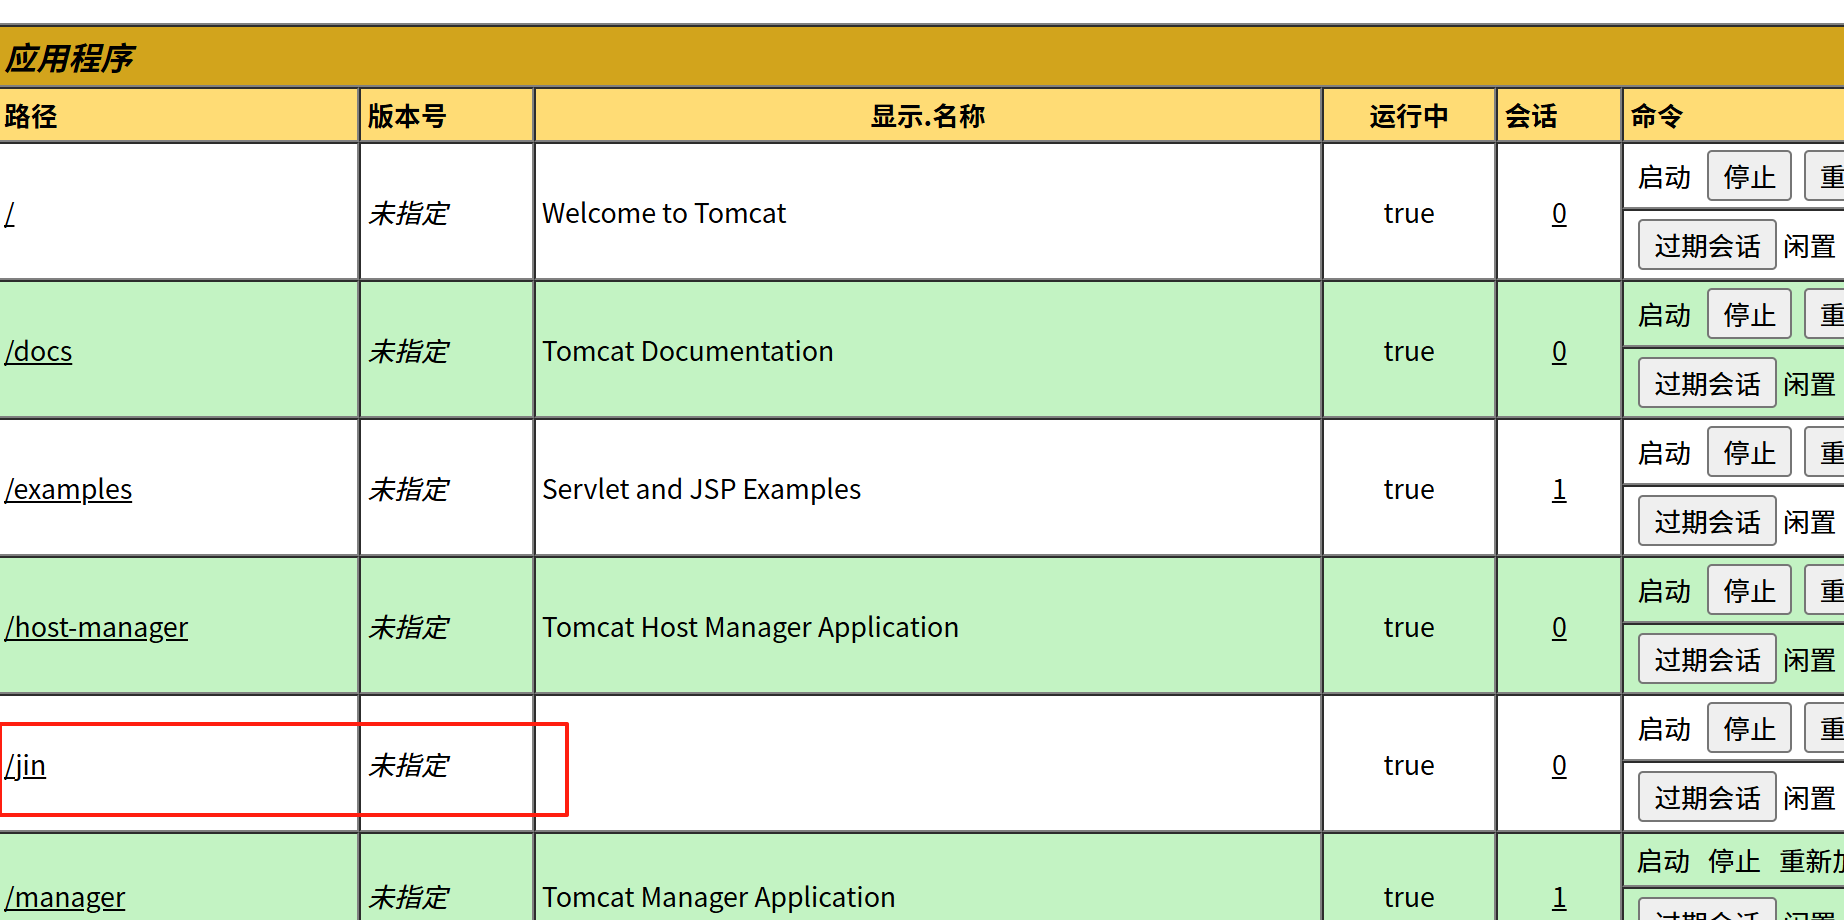Click the 启动 label in the /docs row
Viewport: 1844px width, 920px height.
click(x=1664, y=315)
